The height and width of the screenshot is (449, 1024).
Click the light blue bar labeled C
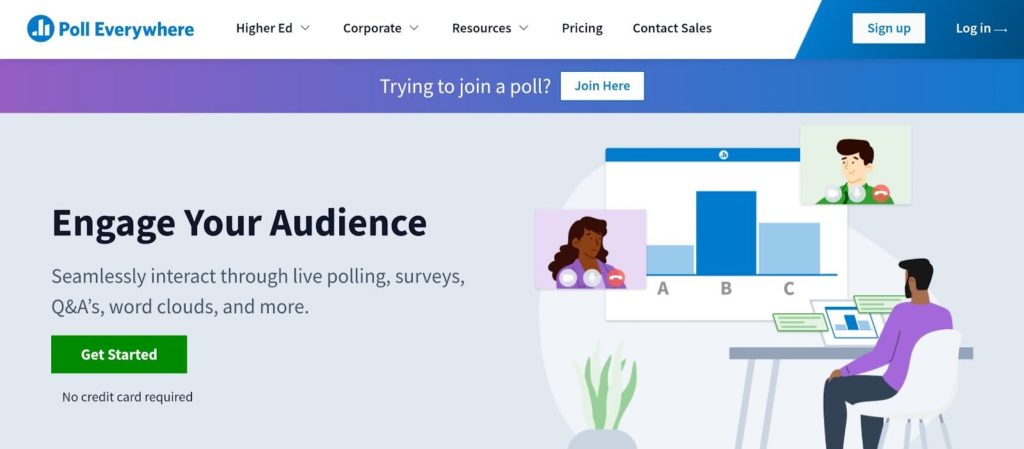coord(789,248)
